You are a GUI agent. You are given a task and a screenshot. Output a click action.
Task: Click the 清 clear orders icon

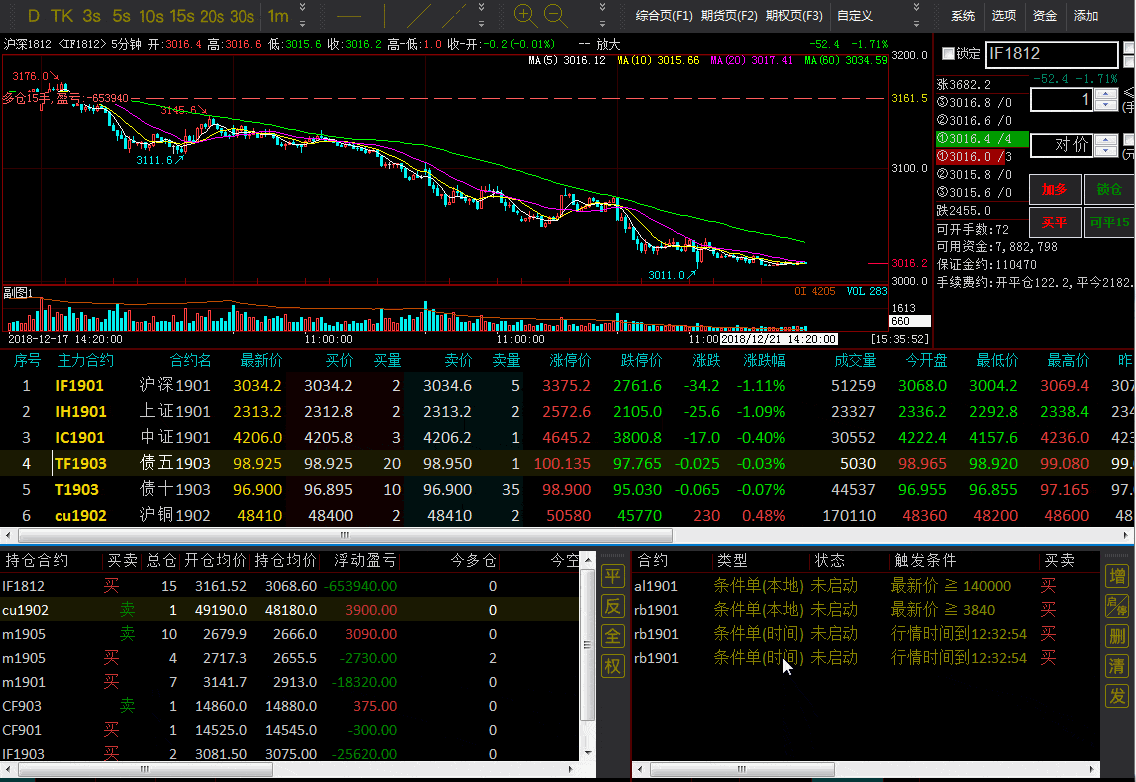point(1117,666)
